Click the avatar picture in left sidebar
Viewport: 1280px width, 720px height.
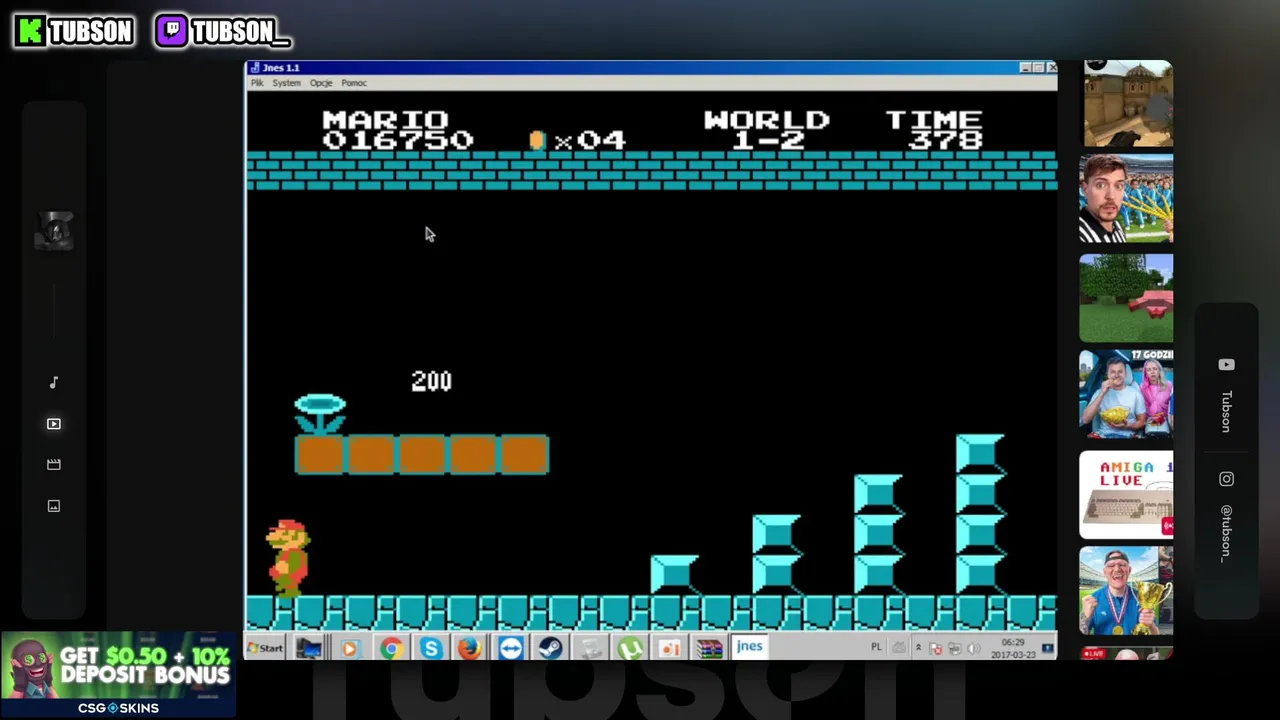[54, 231]
